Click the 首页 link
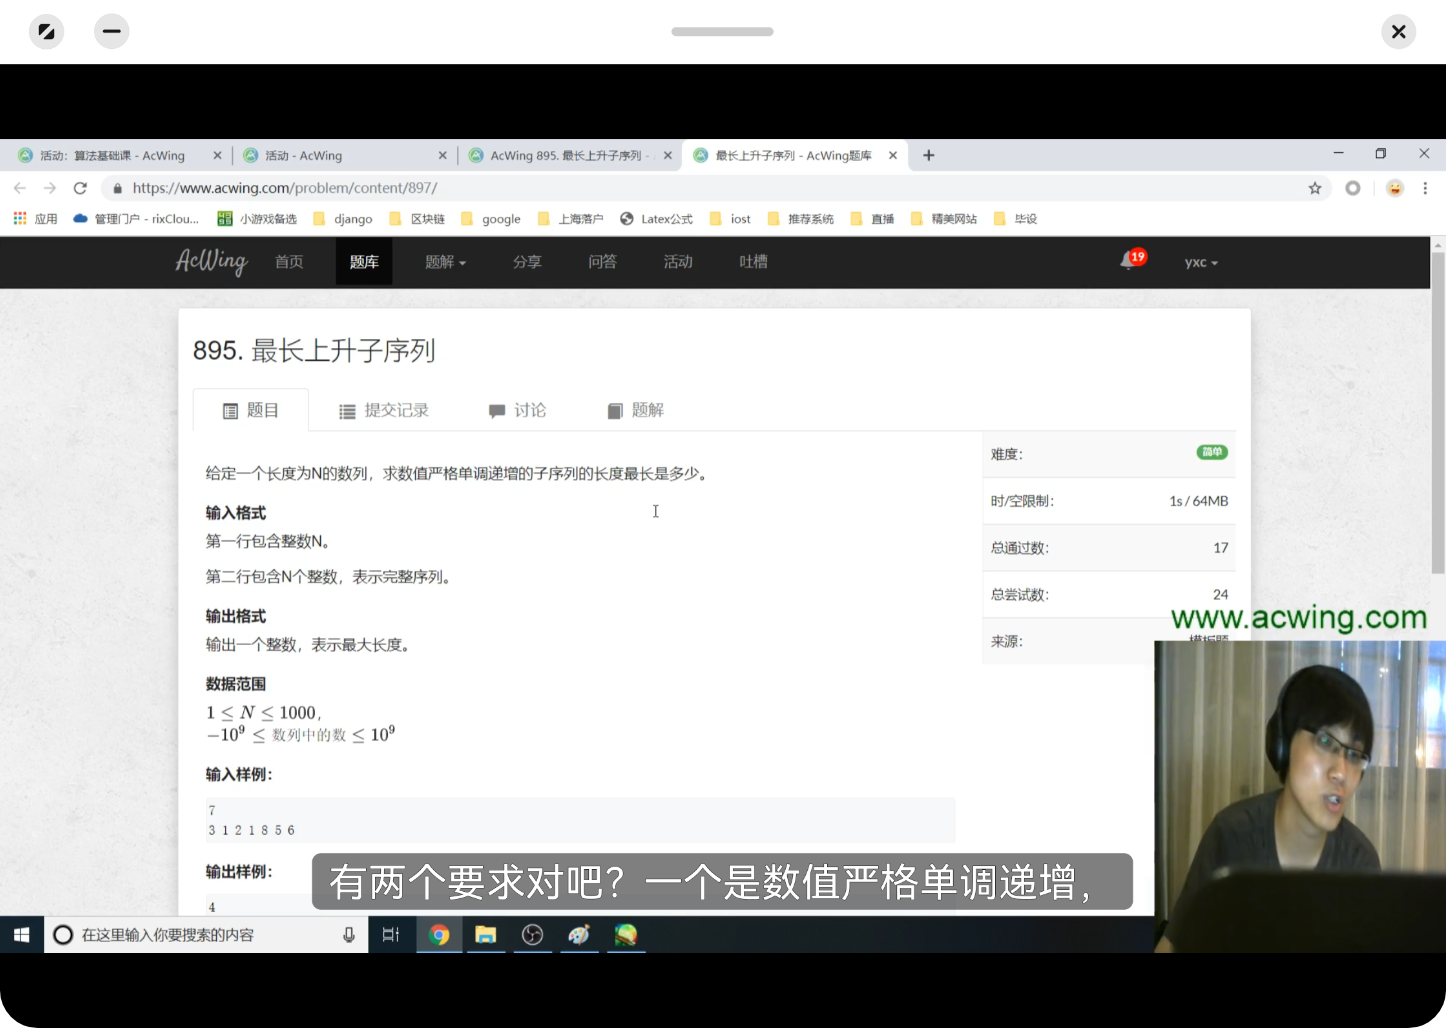This screenshot has width=1446, height=1028. coord(288,262)
